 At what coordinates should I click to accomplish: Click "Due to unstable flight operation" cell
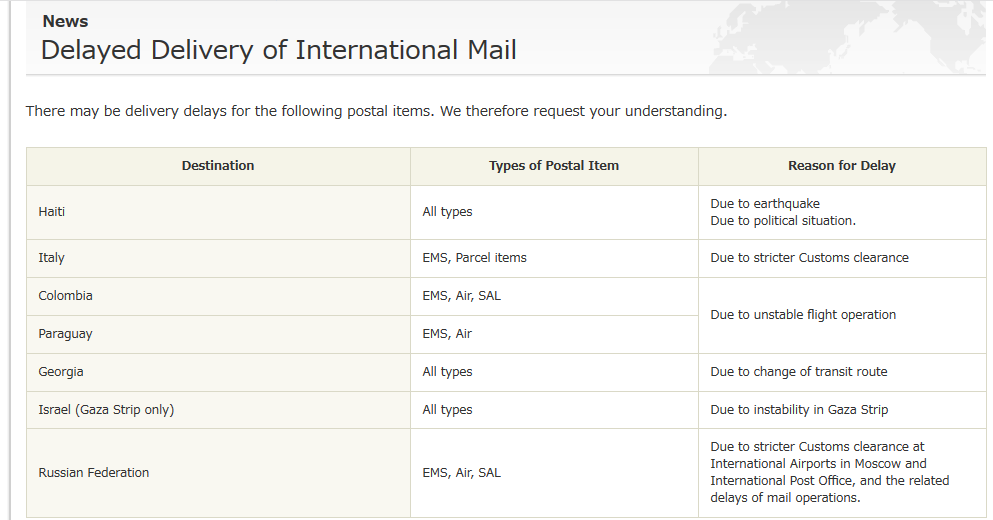pyautogui.click(x=803, y=315)
